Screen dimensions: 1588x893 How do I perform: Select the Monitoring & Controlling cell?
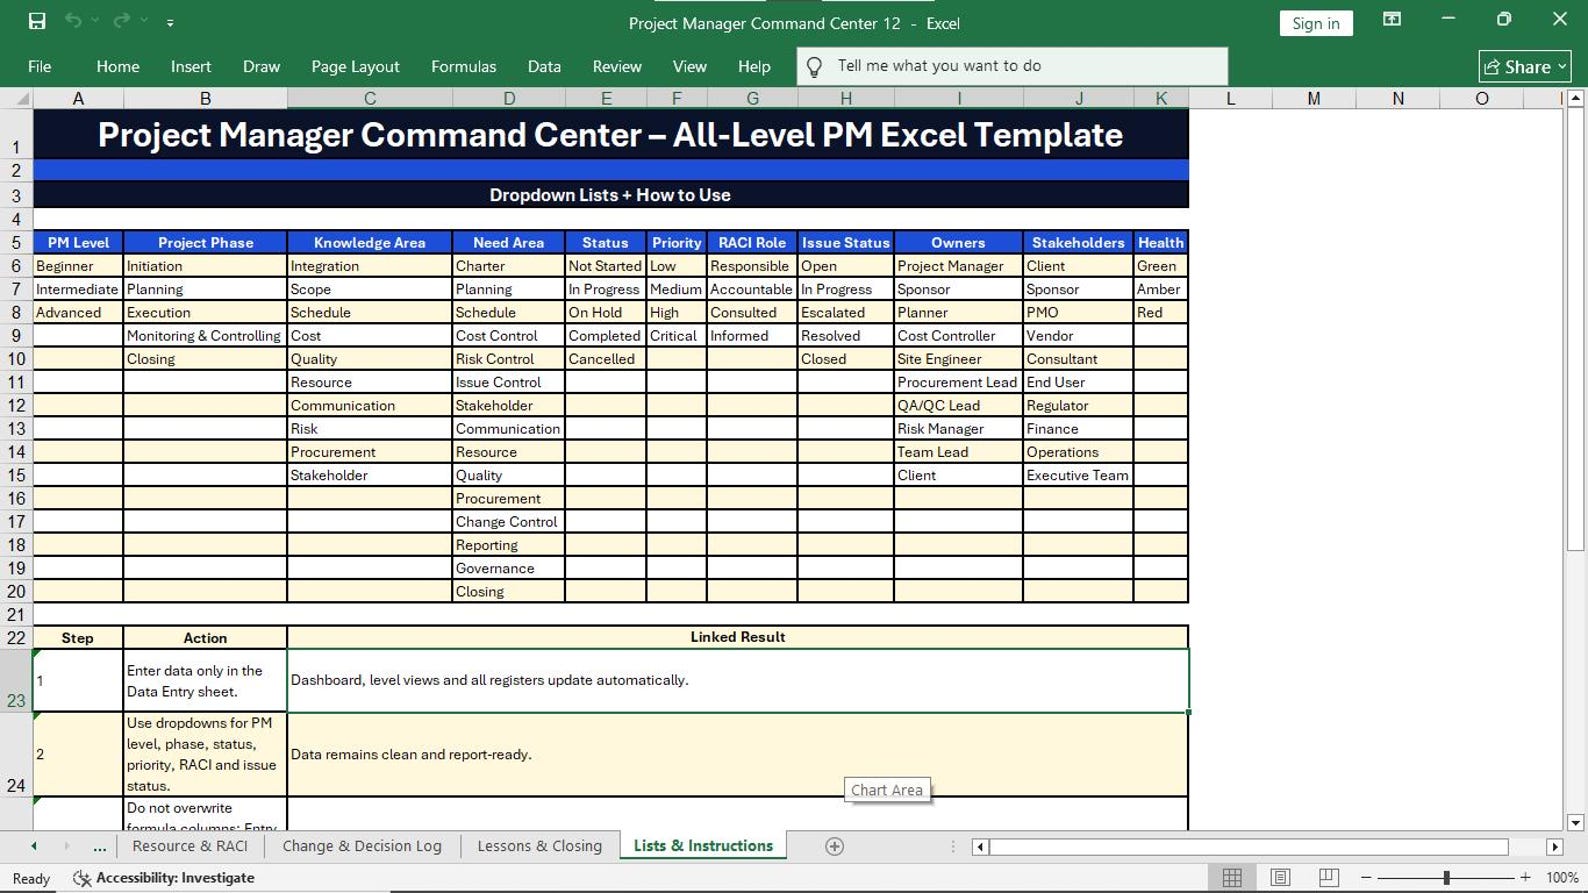click(205, 335)
